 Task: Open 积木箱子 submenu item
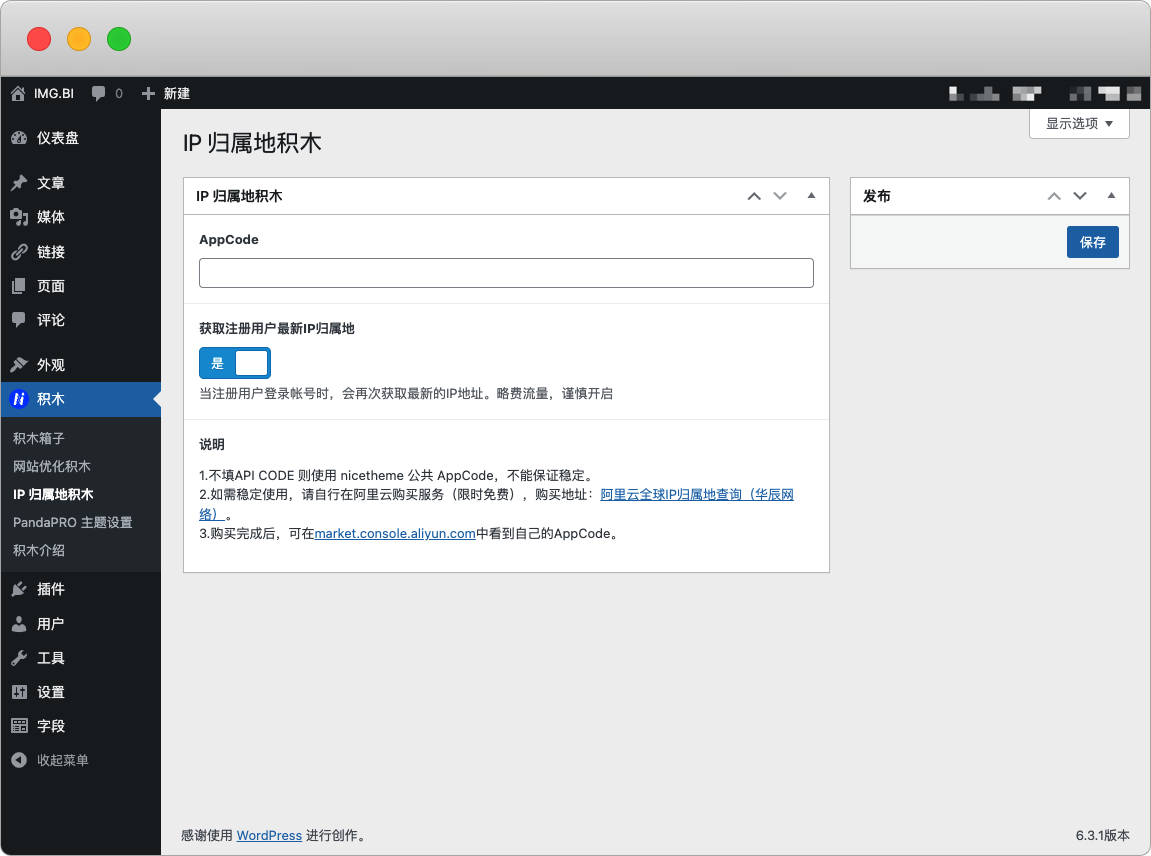point(39,438)
